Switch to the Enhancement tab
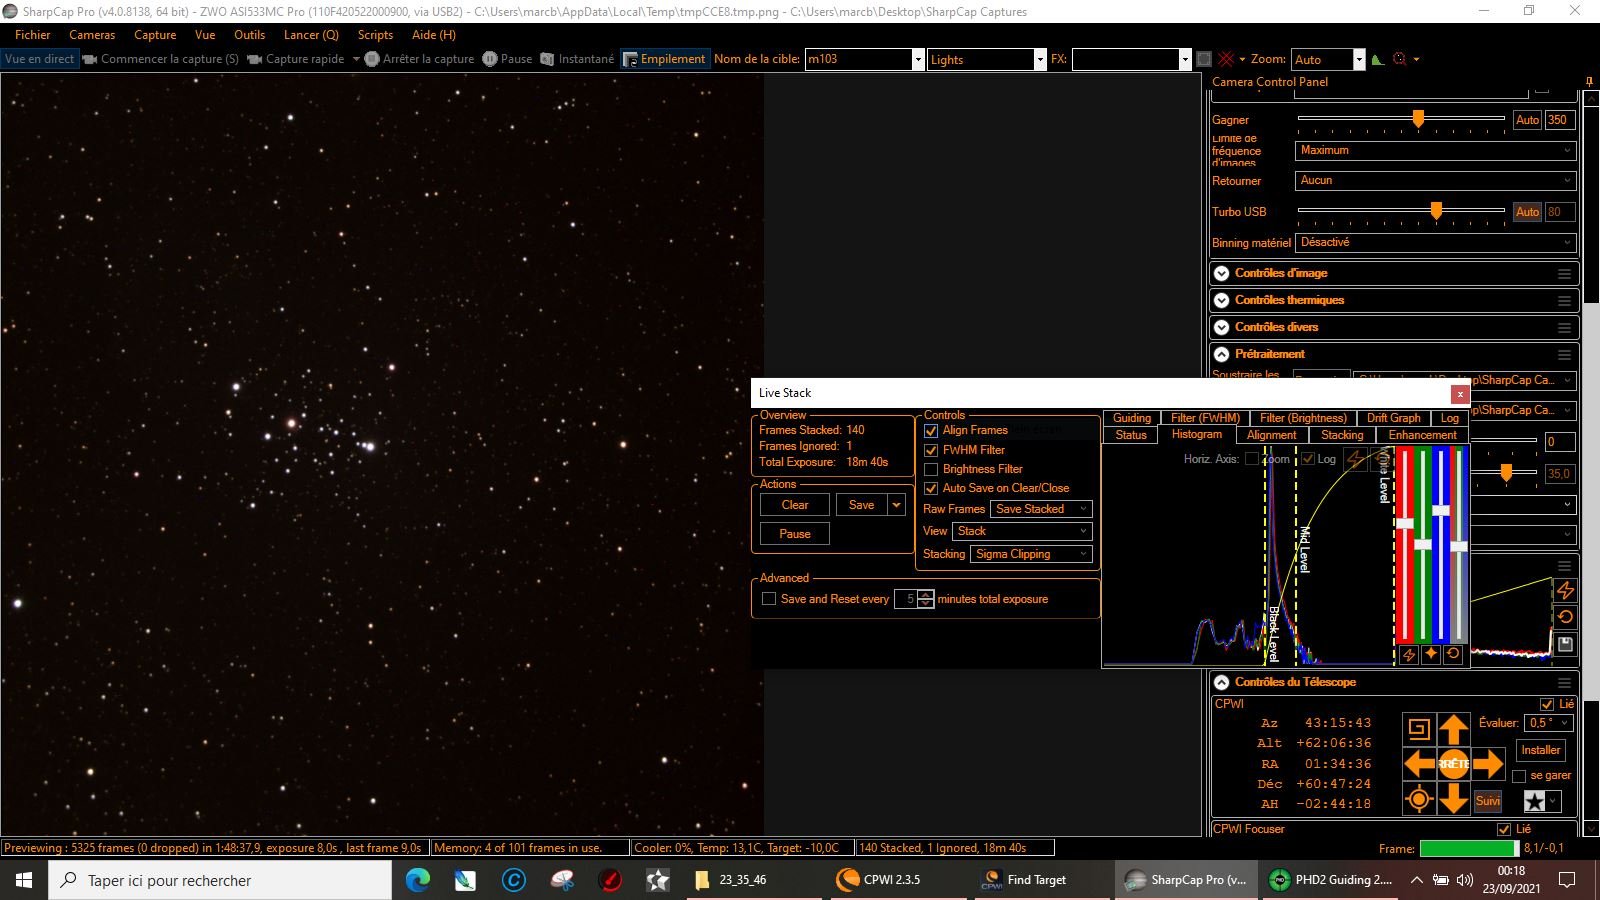The width and height of the screenshot is (1600, 900). pyautogui.click(x=1422, y=435)
